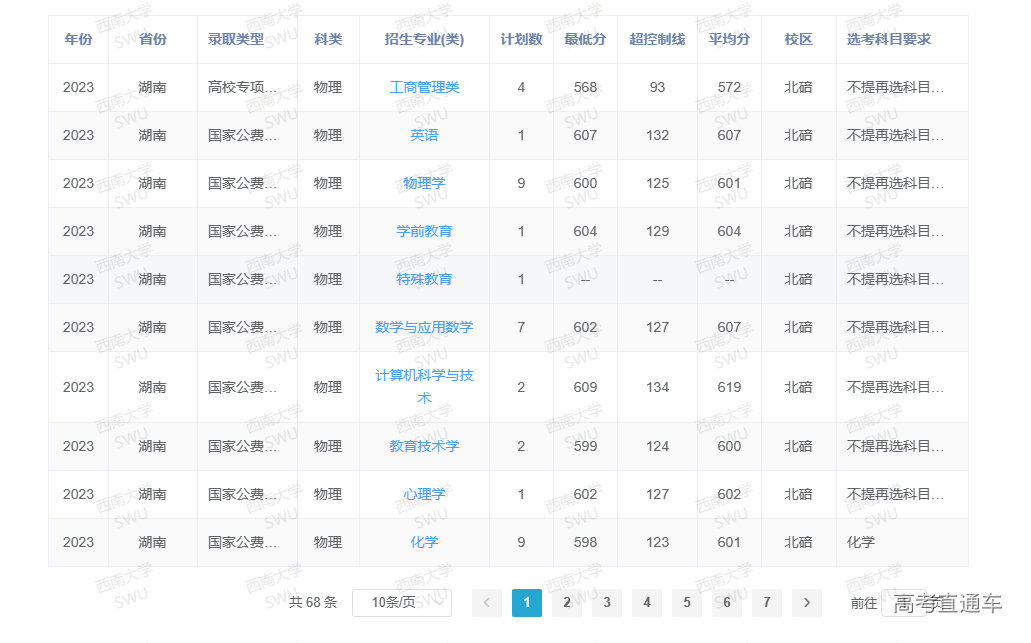The height and width of the screenshot is (643, 1031).
Task: Open the 教育技术学 major link
Action: pyautogui.click(x=424, y=446)
